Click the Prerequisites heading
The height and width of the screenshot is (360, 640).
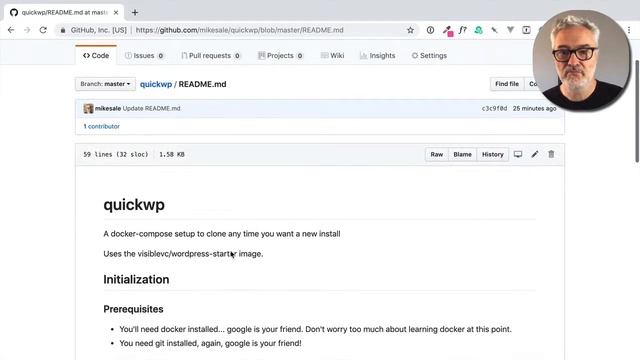coord(133,309)
